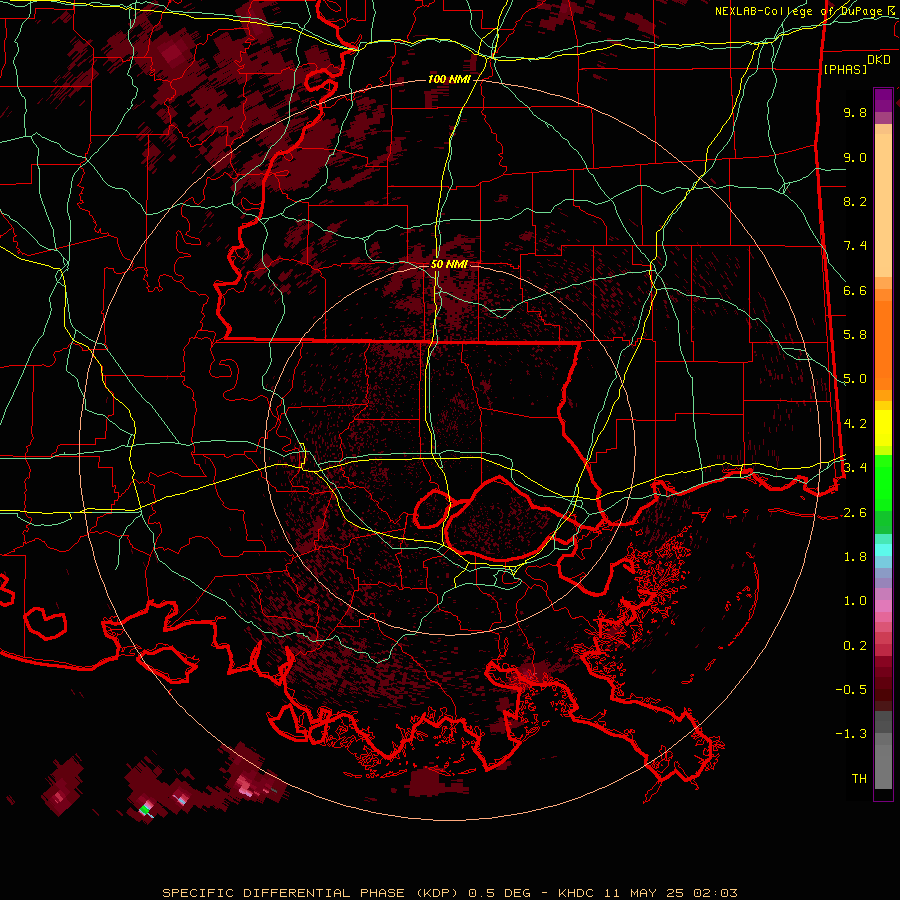Click the 1.0 value on the color scale

click(855, 601)
